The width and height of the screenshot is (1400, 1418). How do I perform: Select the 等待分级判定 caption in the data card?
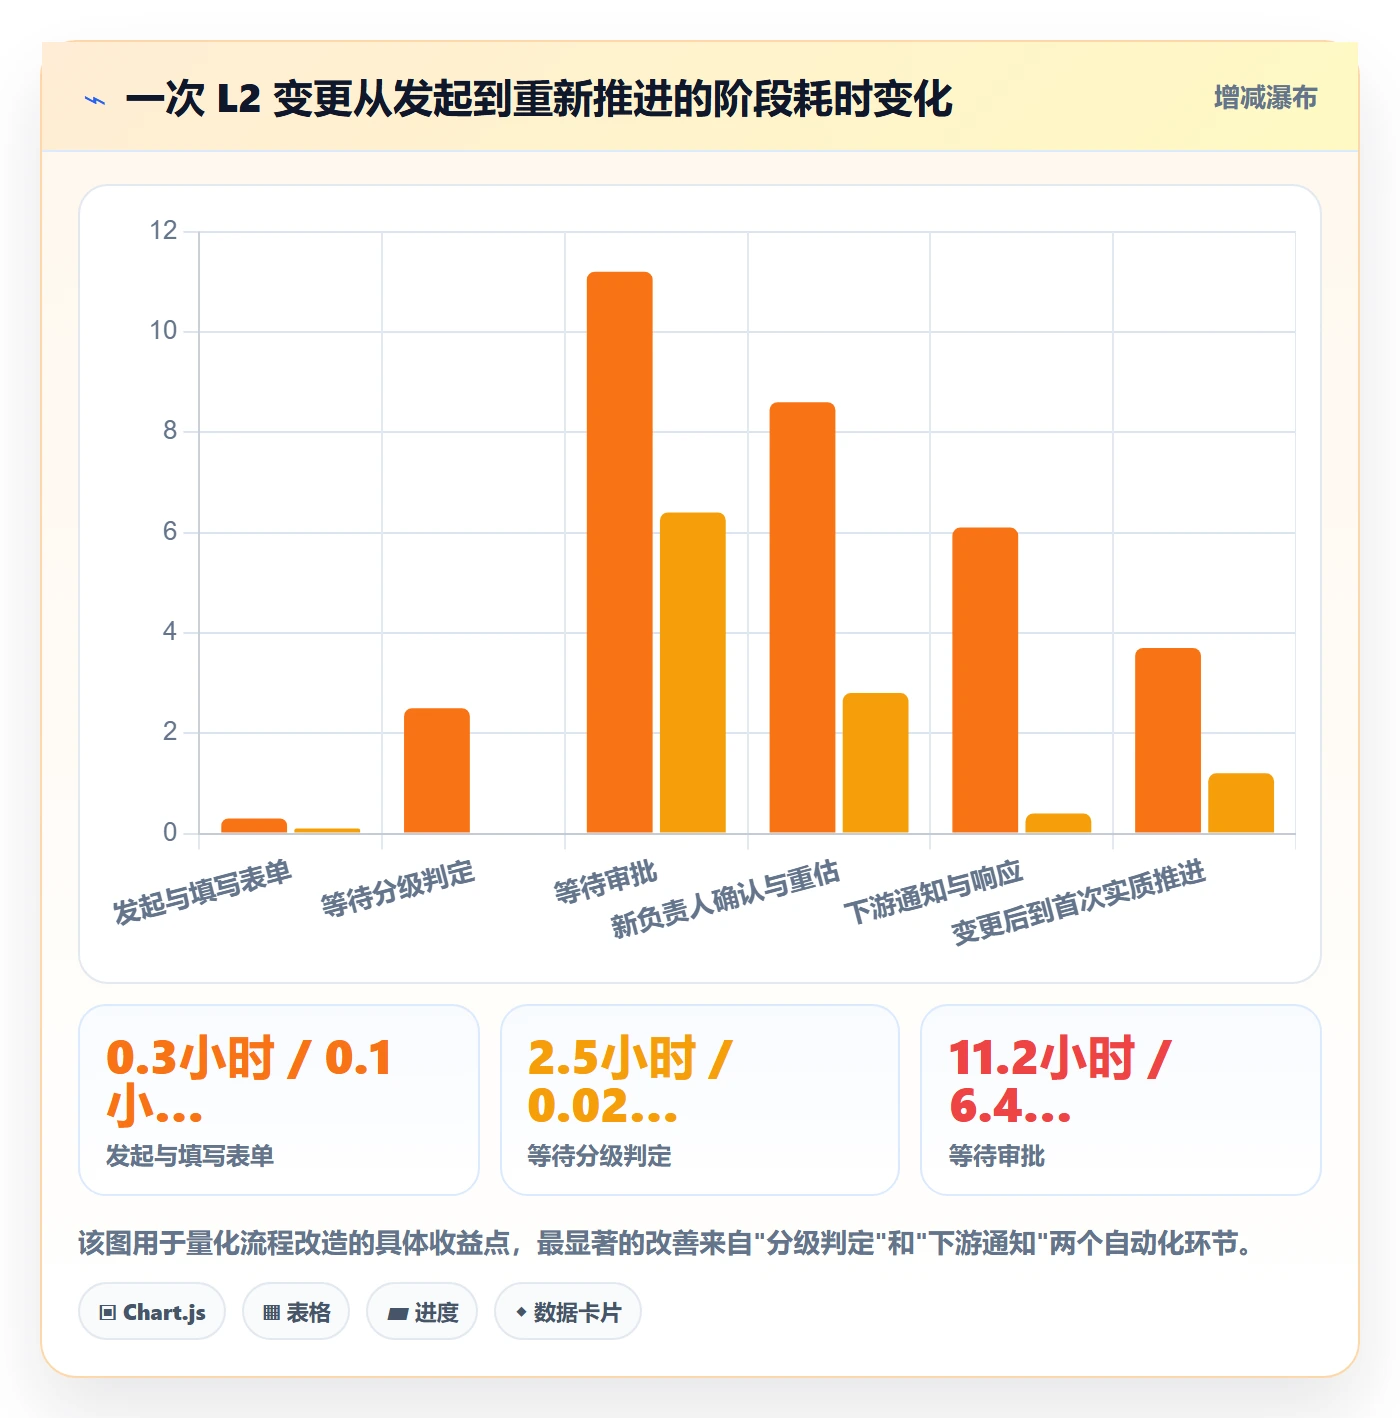tap(599, 1156)
